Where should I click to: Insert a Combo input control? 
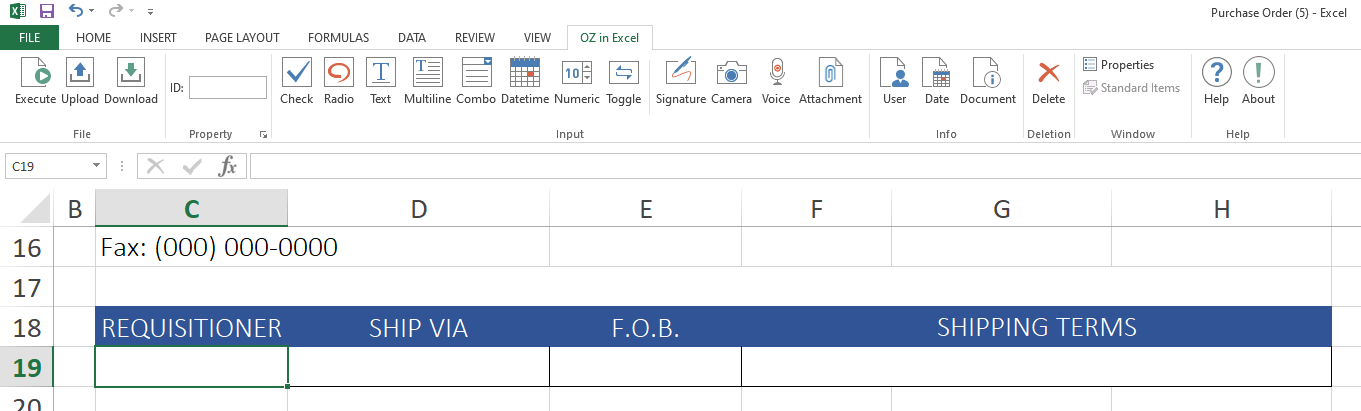pyautogui.click(x=476, y=80)
